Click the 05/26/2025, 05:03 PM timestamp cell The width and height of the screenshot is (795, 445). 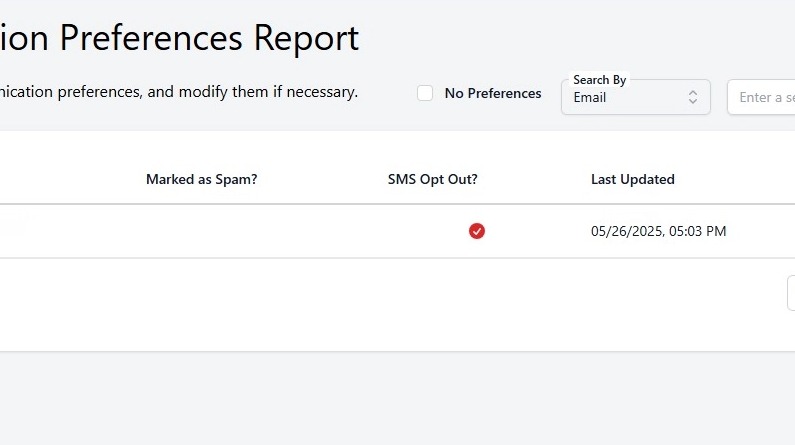click(x=658, y=231)
